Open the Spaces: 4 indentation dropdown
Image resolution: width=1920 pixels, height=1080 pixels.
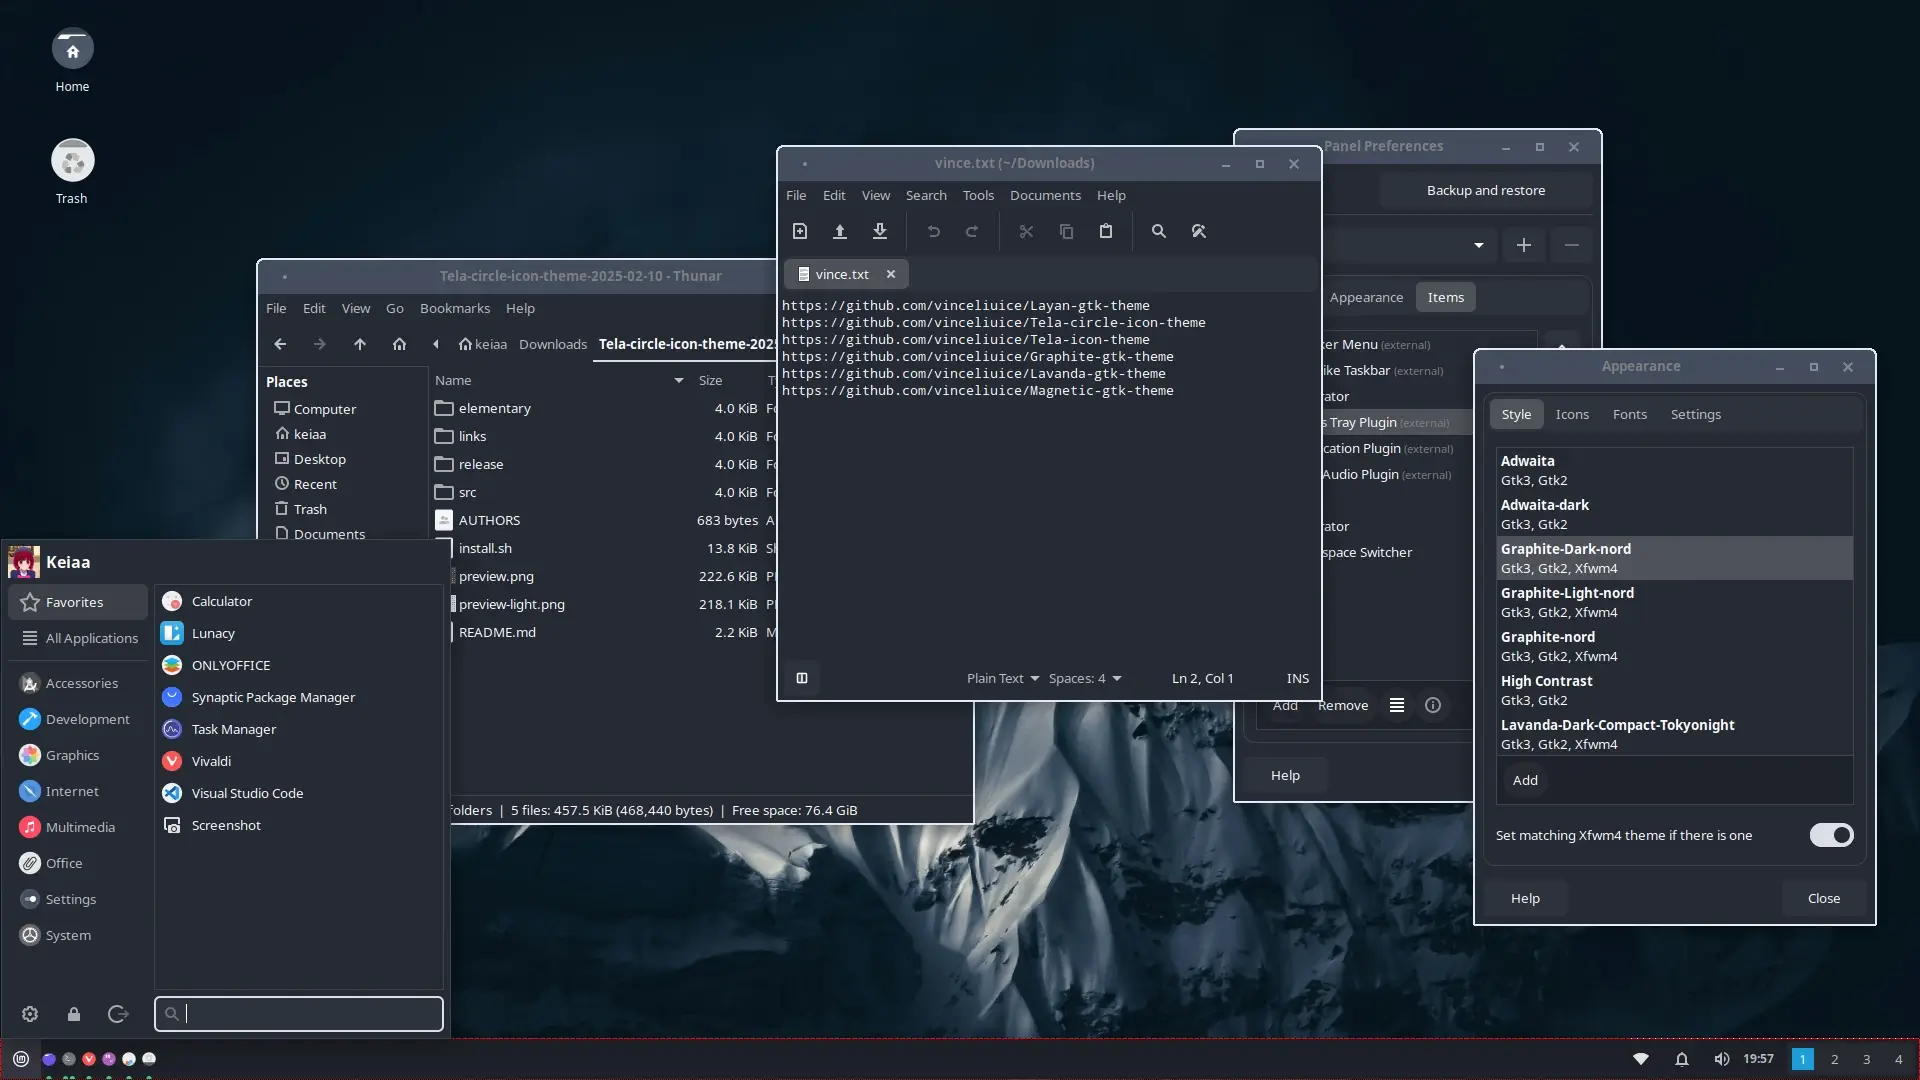1084,678
